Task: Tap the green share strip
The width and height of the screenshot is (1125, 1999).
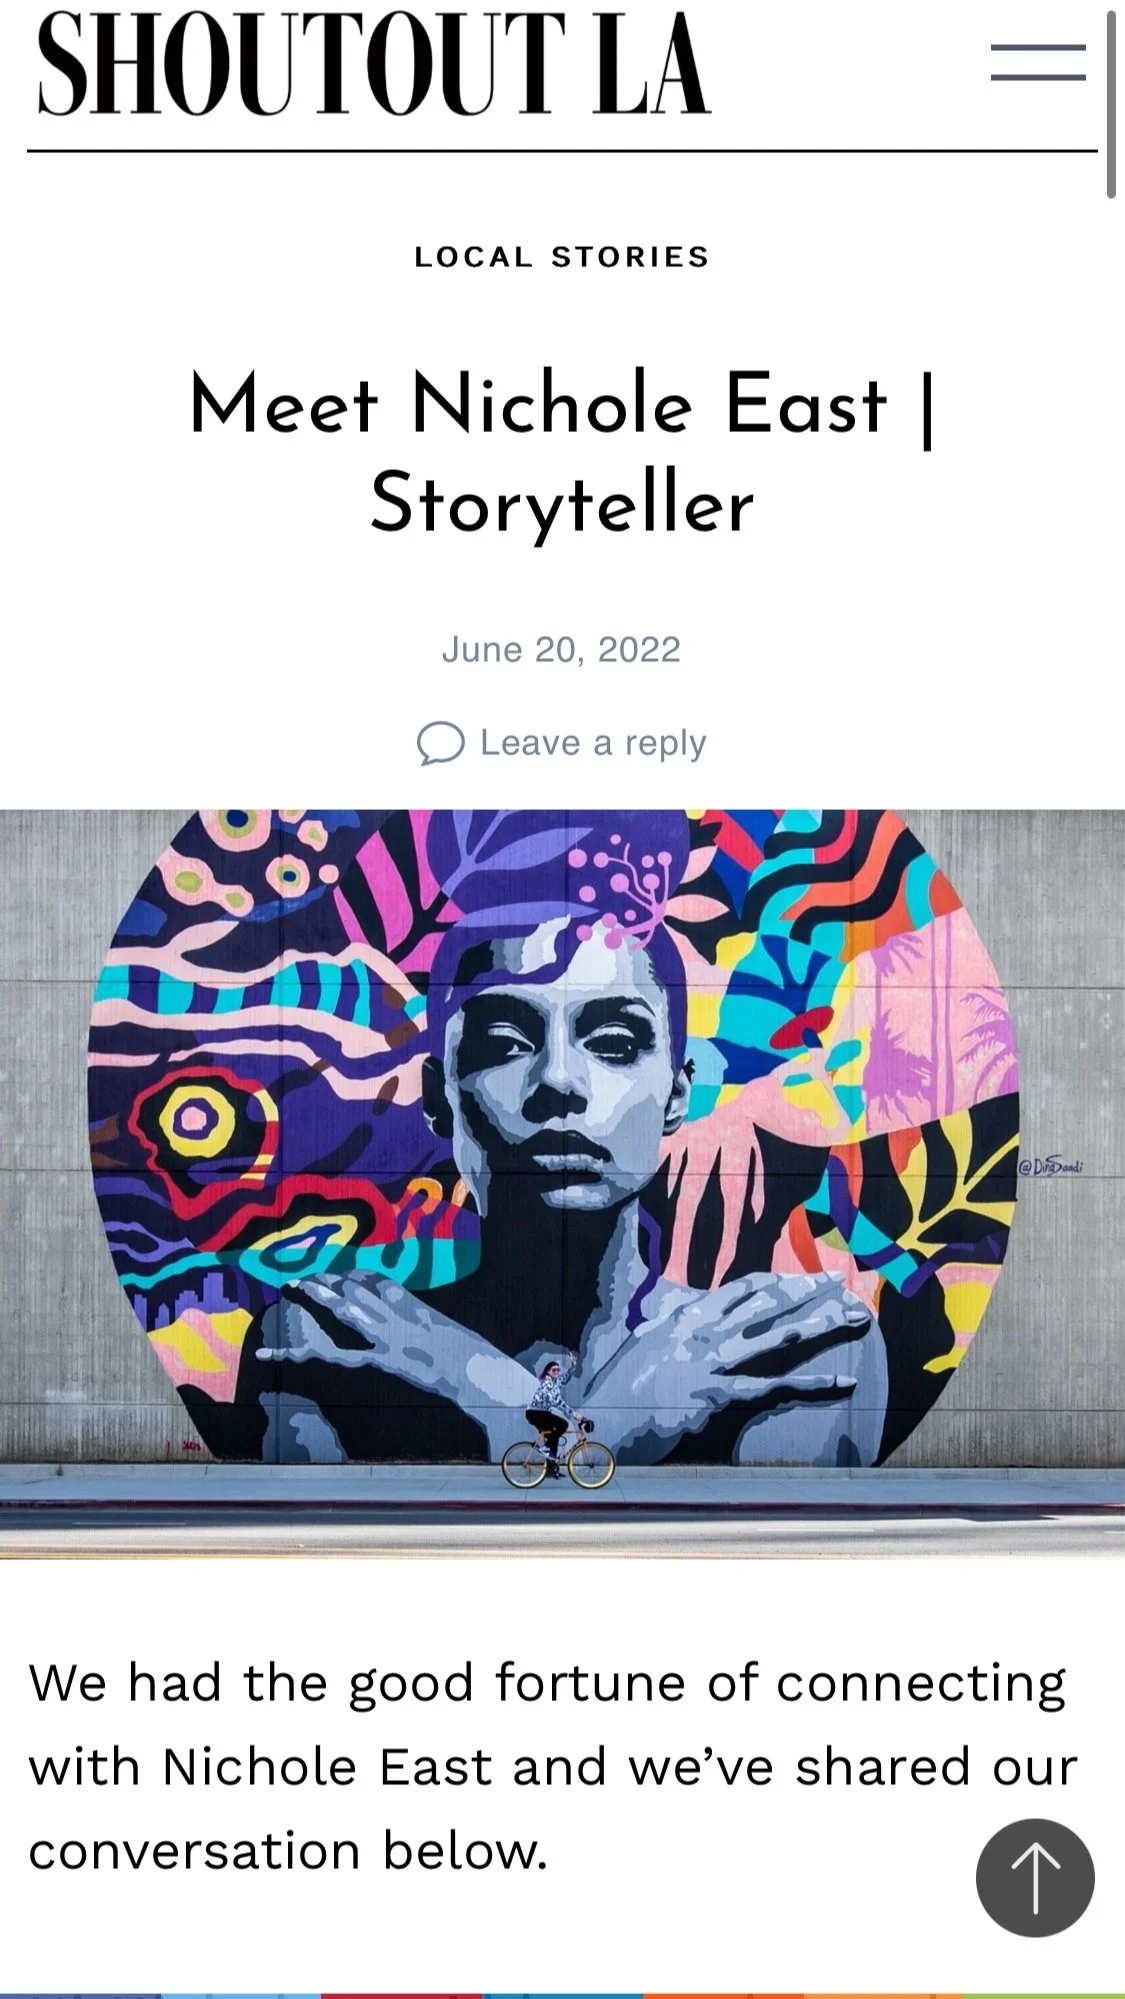Action: [x=1044, y=1994]
